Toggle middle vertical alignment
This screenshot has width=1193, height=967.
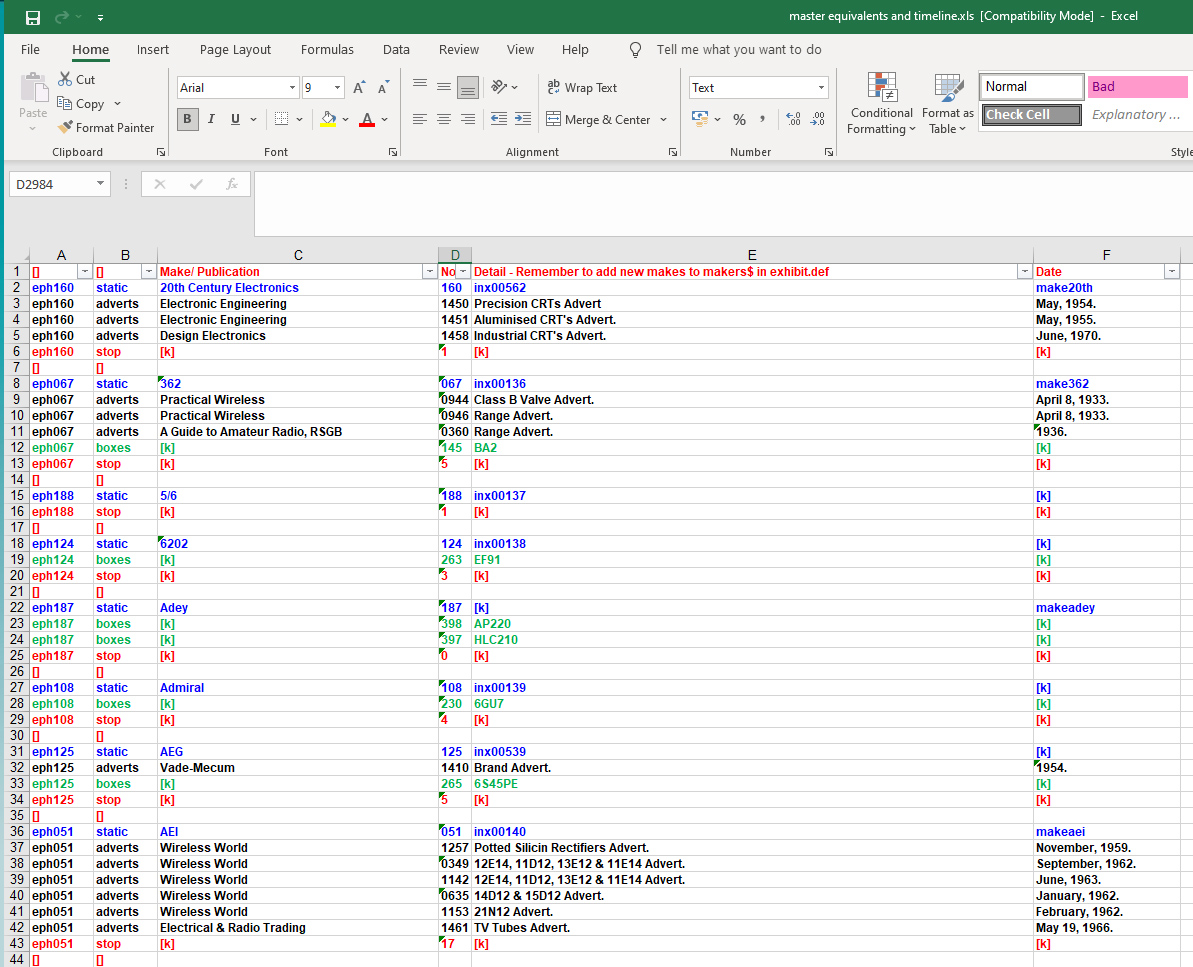click(x=444, y=87)
